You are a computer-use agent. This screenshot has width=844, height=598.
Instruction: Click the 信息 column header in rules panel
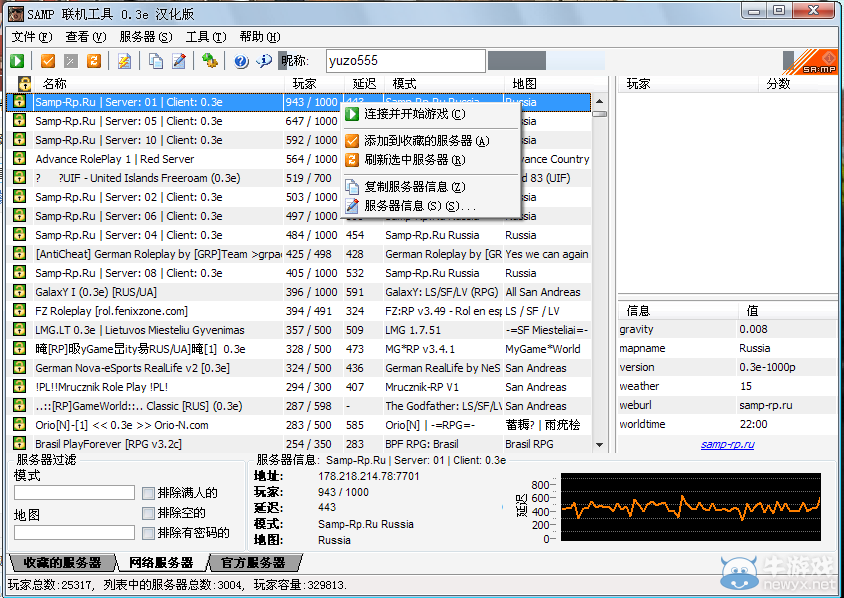click(678, 311)
